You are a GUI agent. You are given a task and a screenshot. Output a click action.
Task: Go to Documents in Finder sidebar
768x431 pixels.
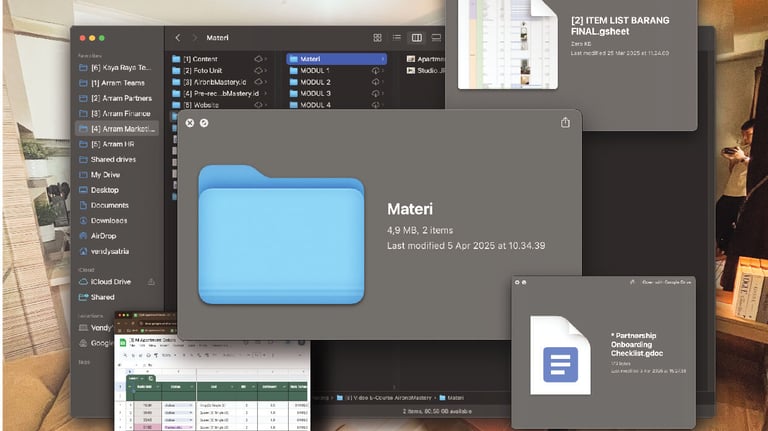pyautogui.click(x=117, y=205)
